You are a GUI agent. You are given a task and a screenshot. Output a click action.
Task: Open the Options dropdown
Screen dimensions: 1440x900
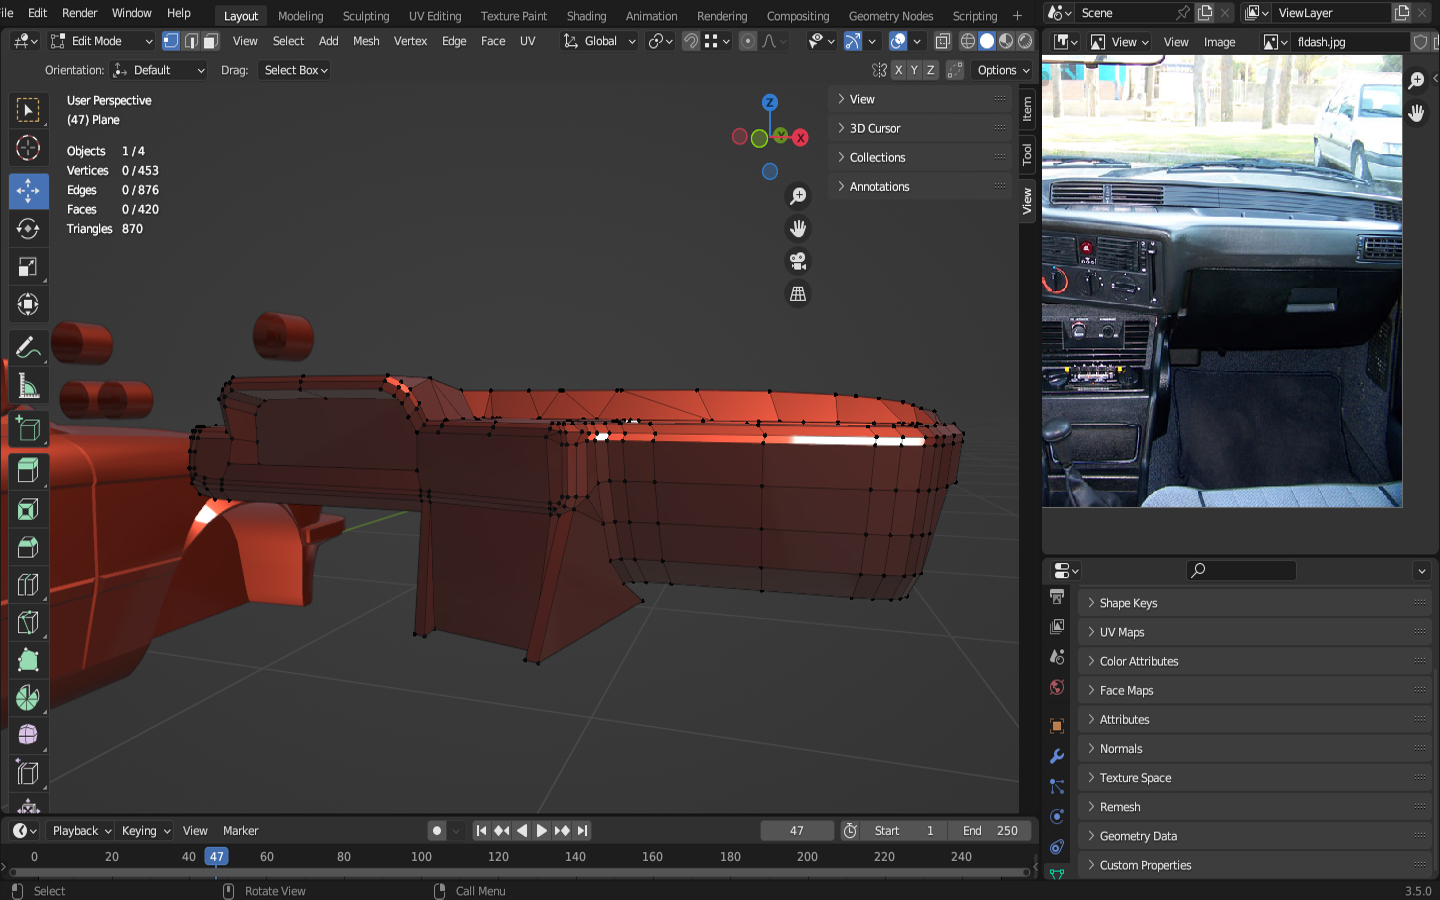click(x=1003, y=70)
